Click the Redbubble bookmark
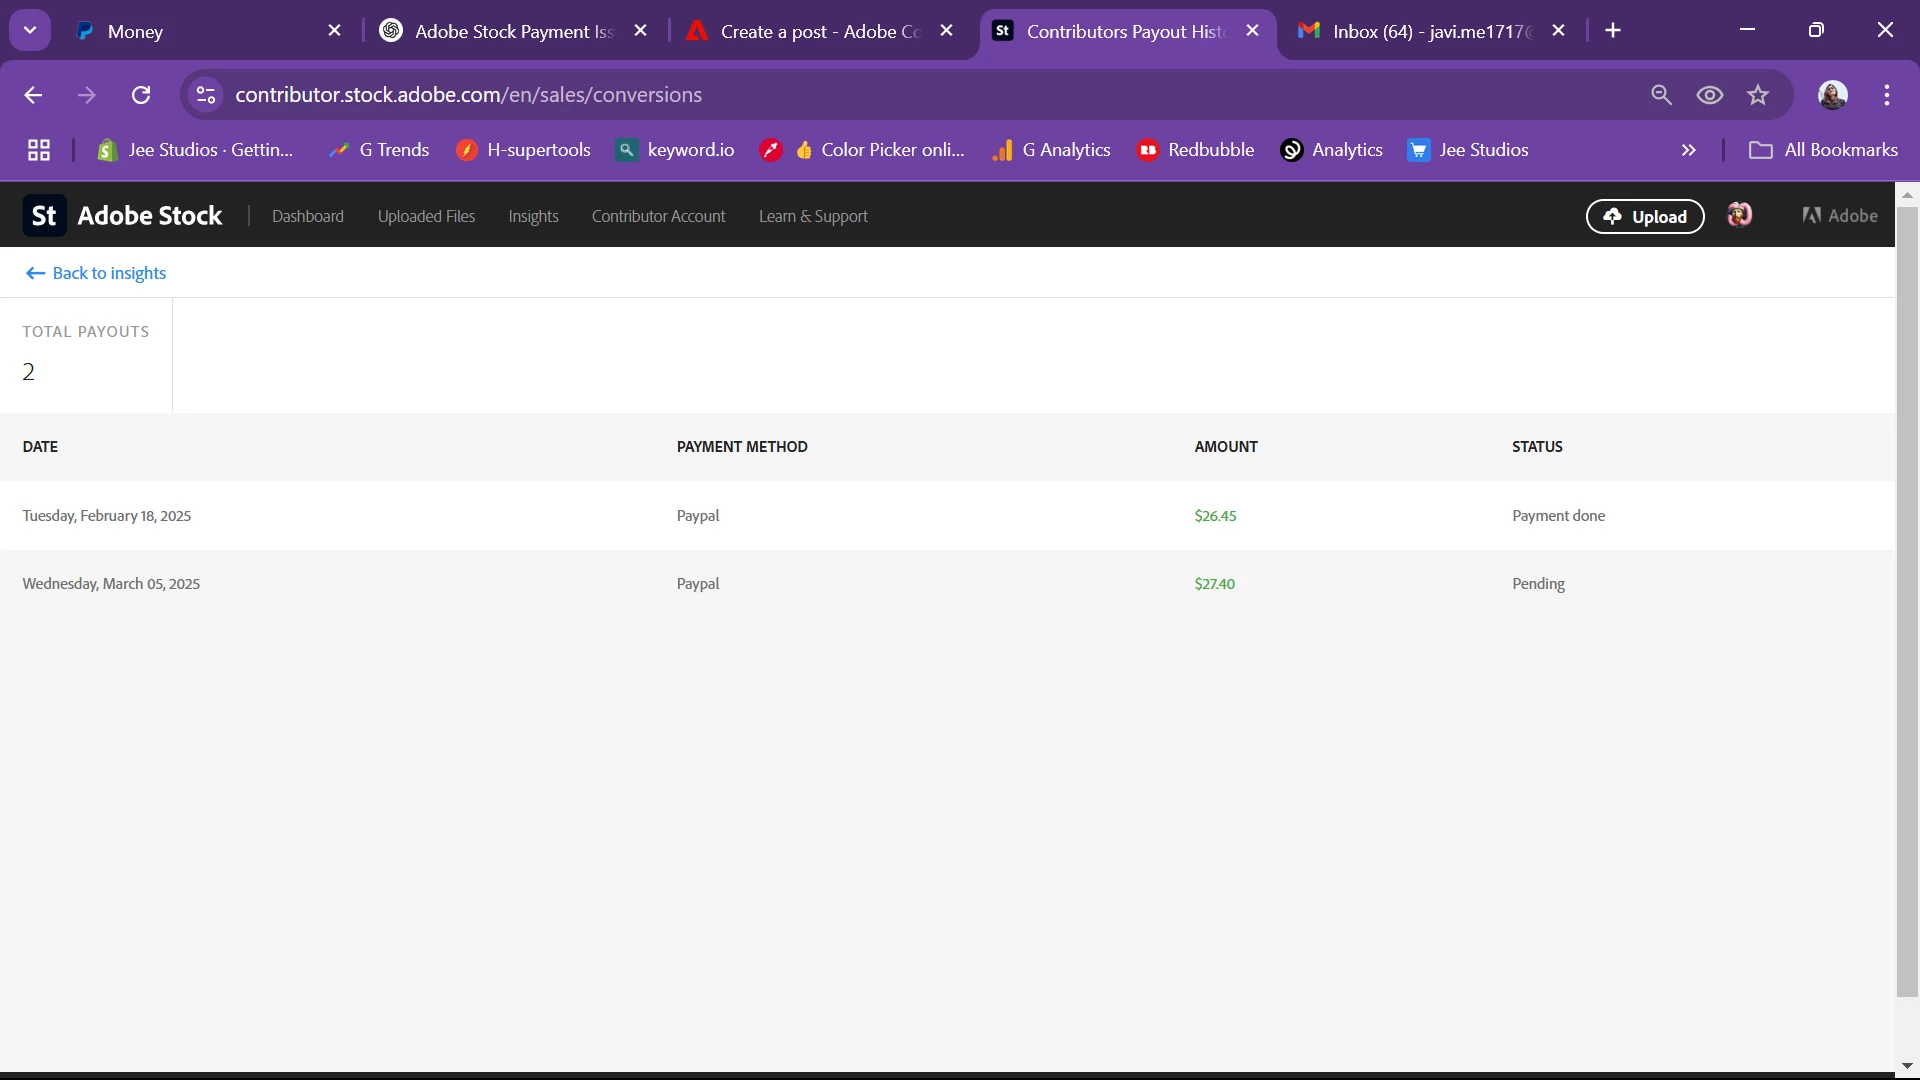The image size is (1920, 1080). click(1196, 150)
